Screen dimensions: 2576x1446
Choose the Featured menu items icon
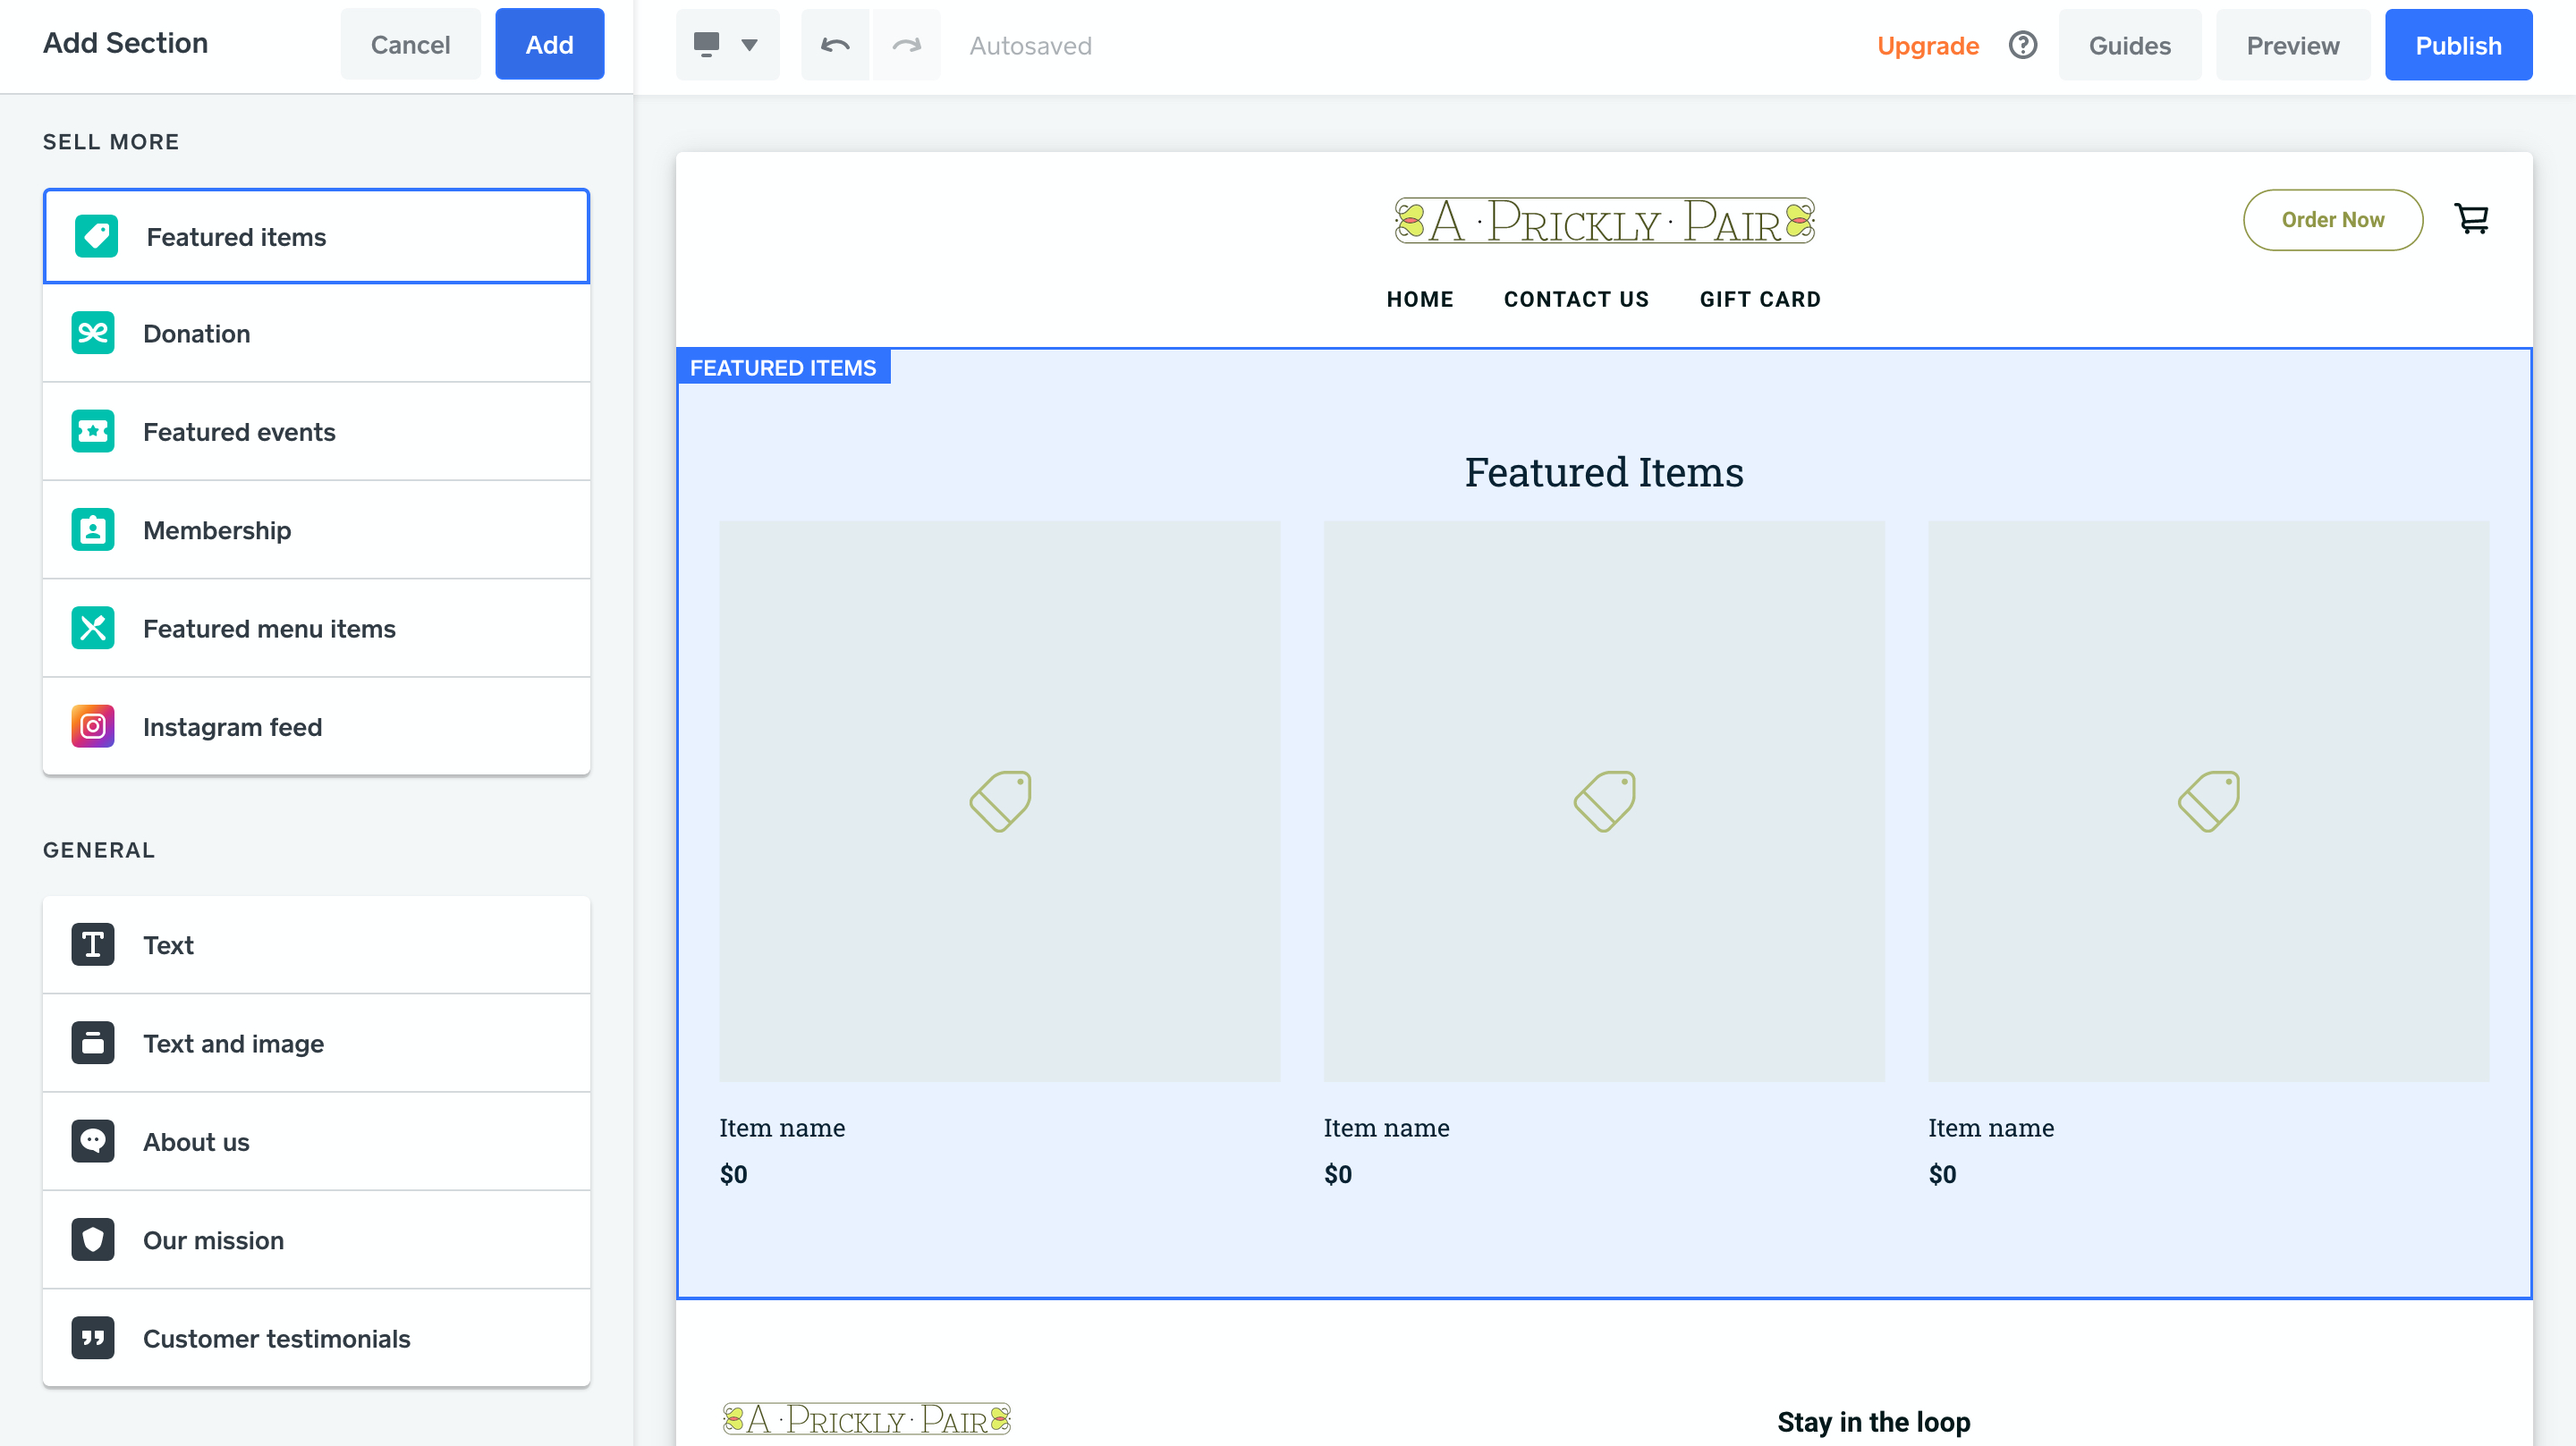coord(93,628)
